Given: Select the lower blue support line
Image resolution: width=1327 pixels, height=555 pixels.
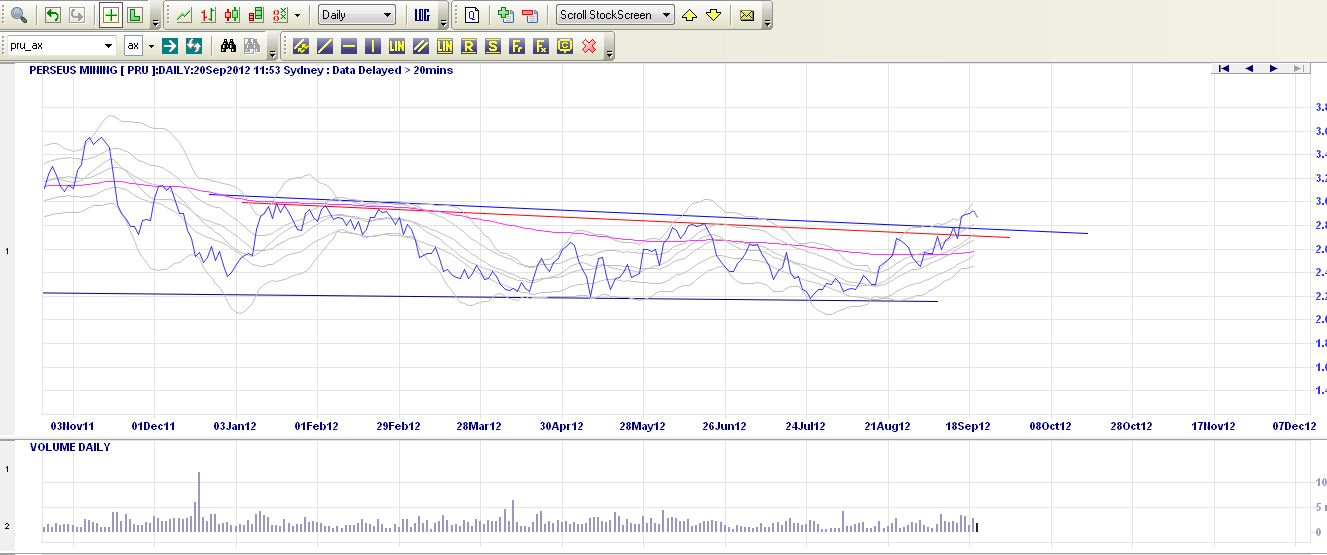Looking at the screenshot, I should 490,297.
